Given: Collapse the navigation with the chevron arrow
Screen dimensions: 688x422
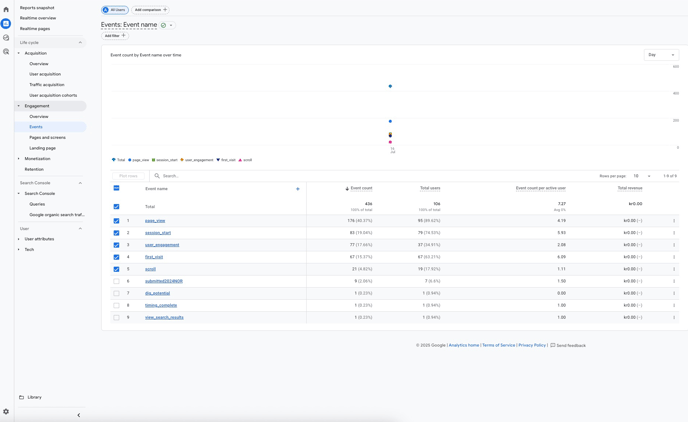Looking at the screenshot, I should pos(79,415).
